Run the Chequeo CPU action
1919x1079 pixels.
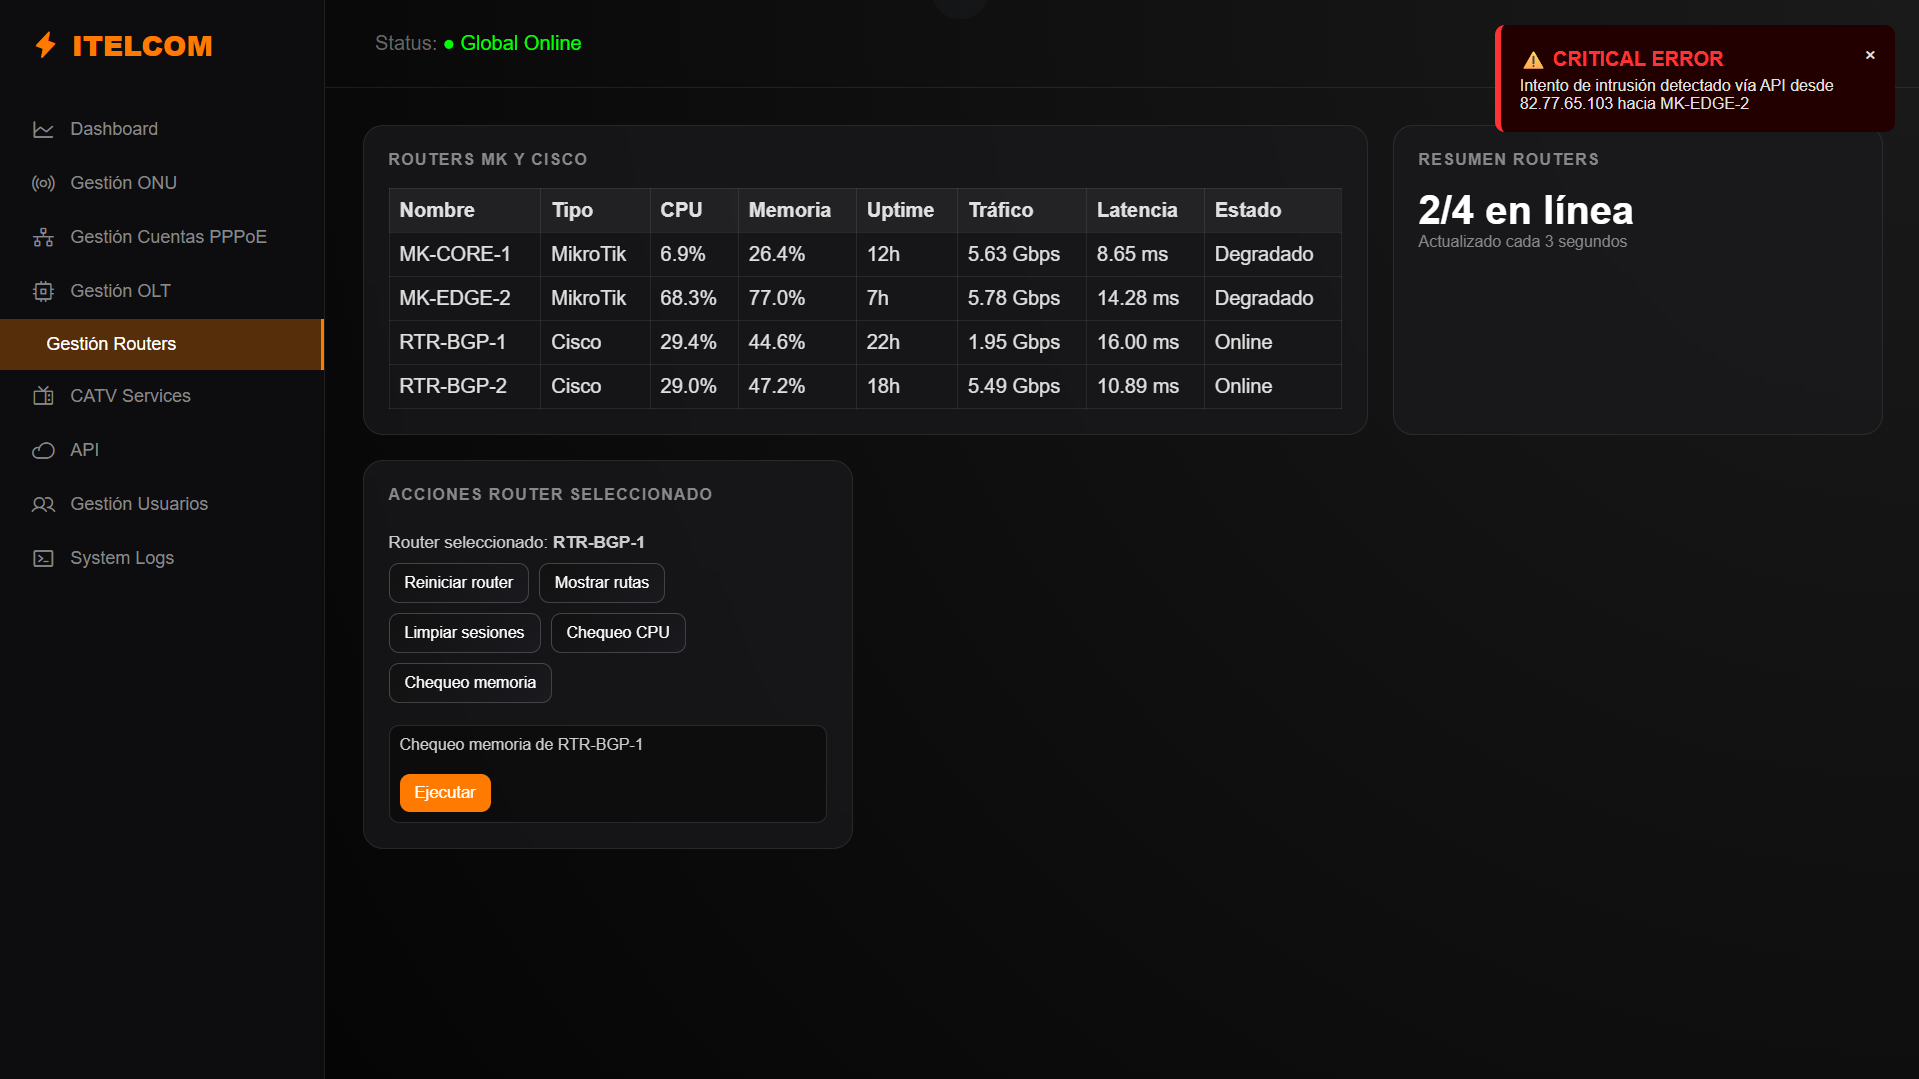tap(618, 633)
